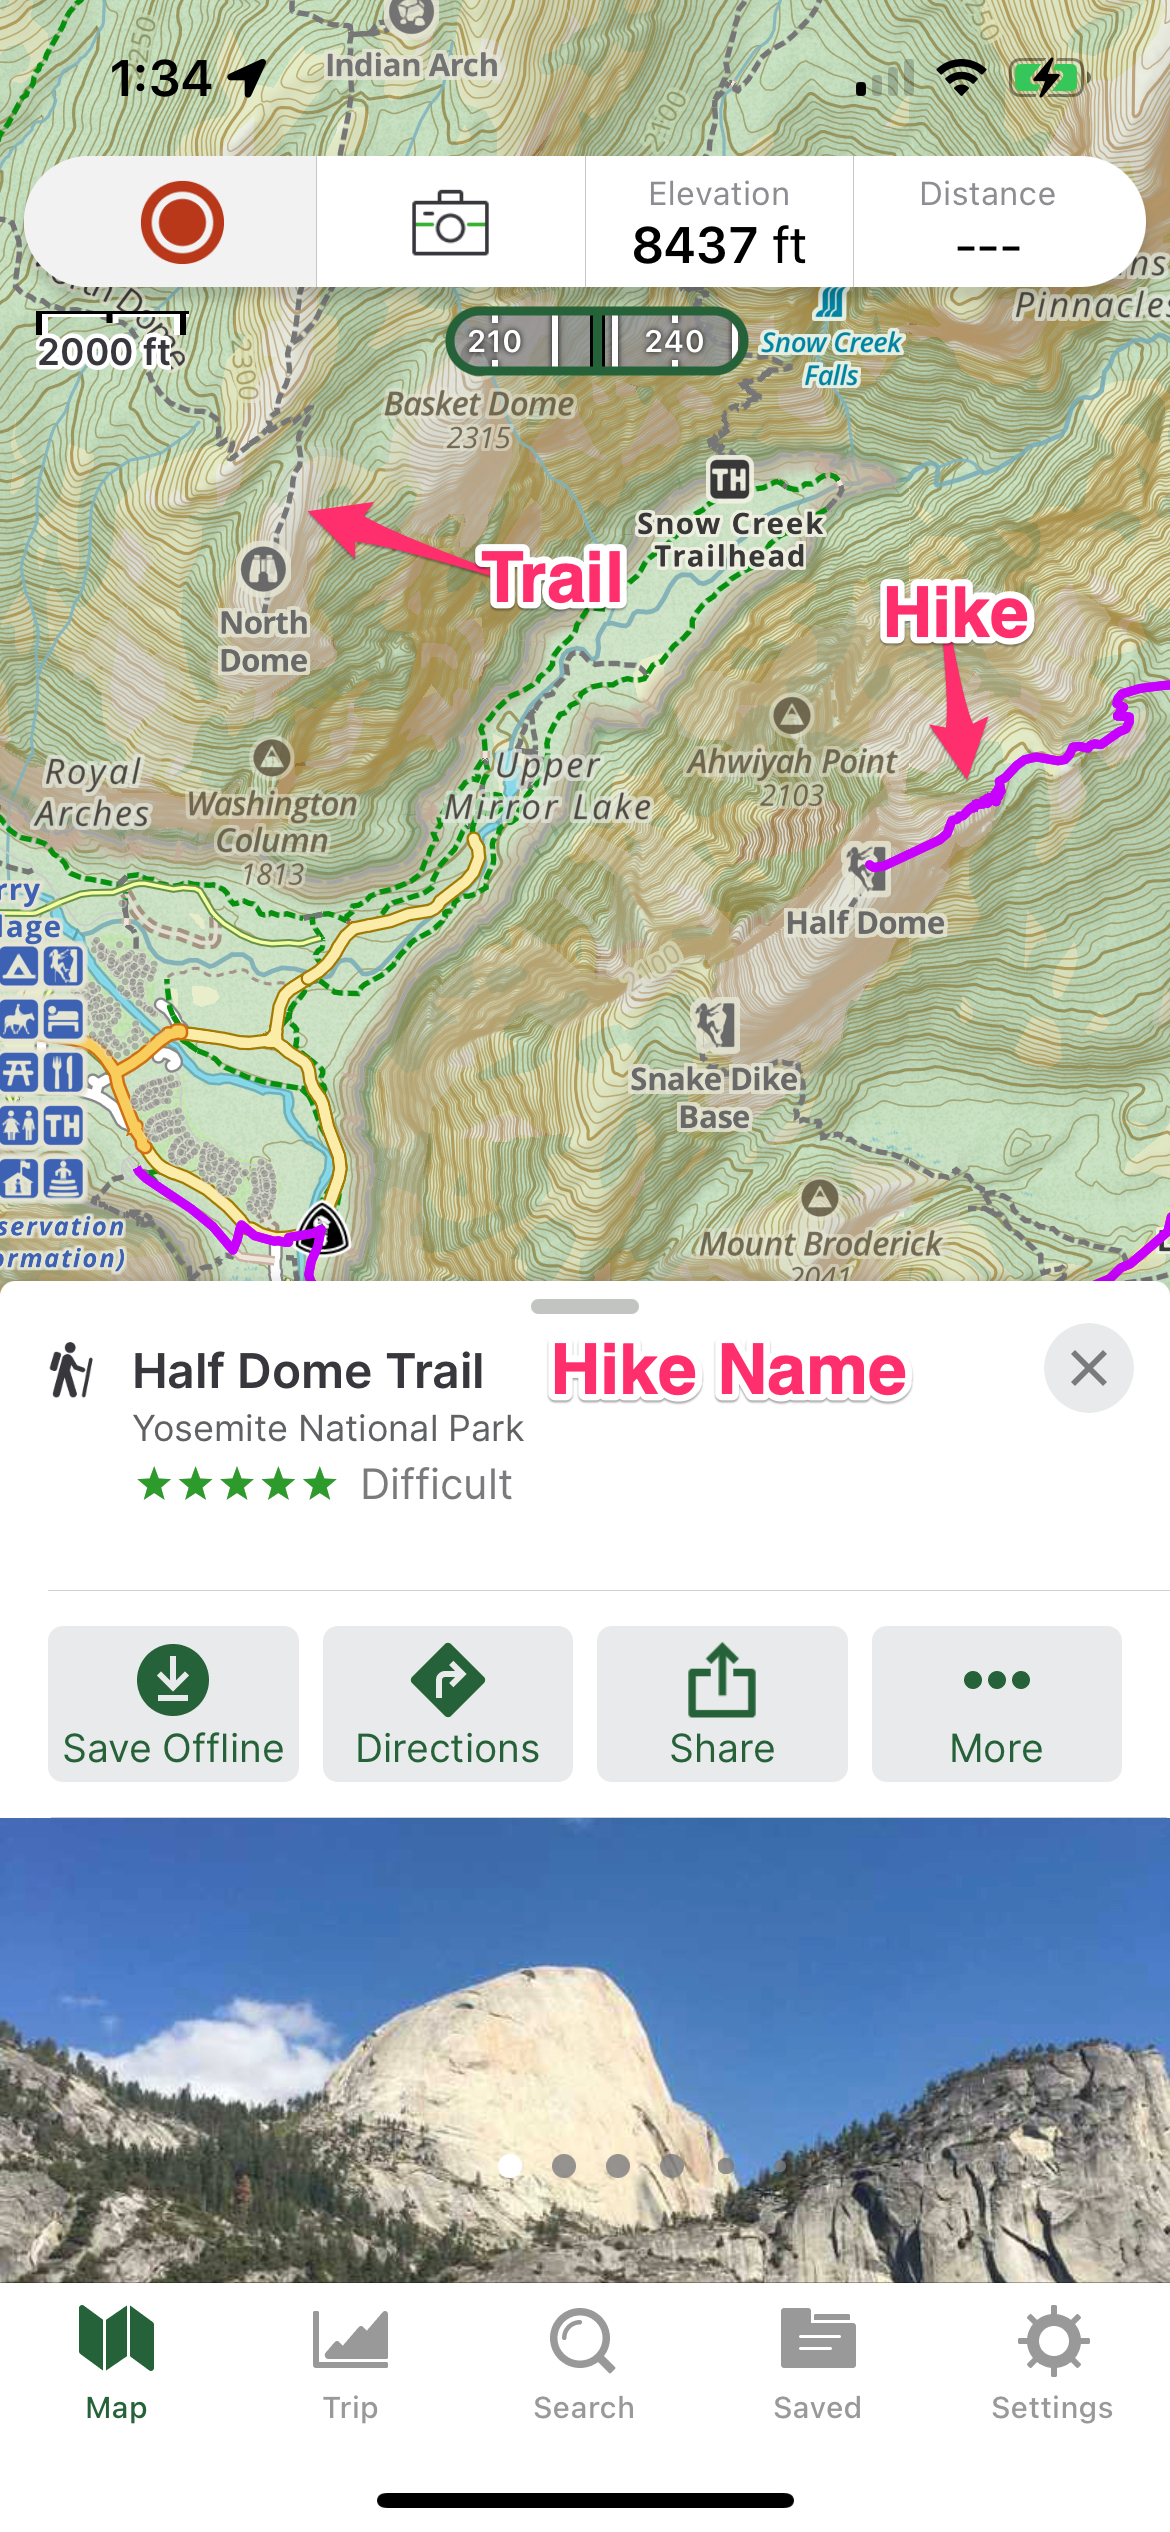The height and width of the screenshot is (2532, 1170).
Task: Tap the Mount Broderick peak marker
Action: click(820, 1197)
